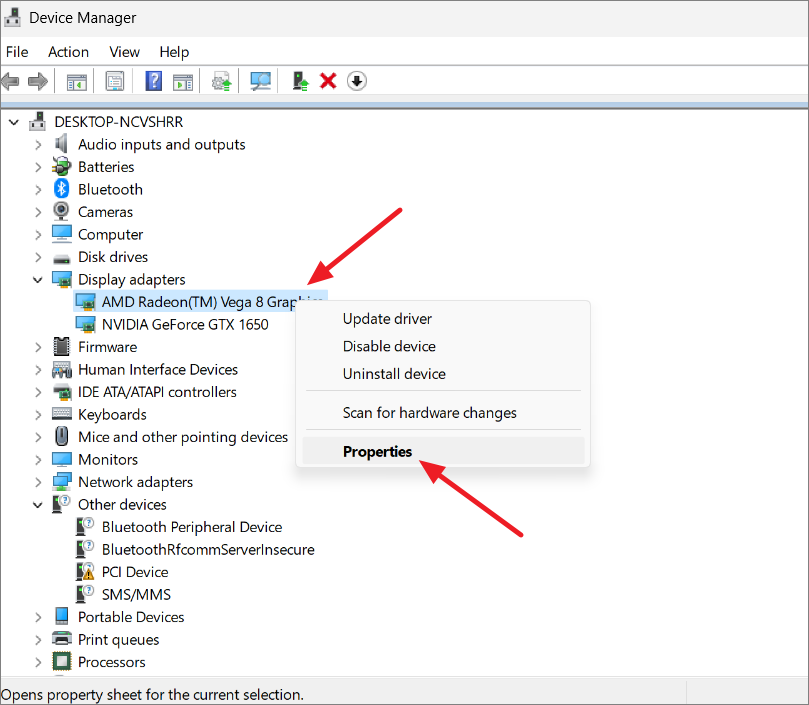Click Update device driver toolbar icon with gear
This screenshot has width=809, height=705.
[221, 81]
